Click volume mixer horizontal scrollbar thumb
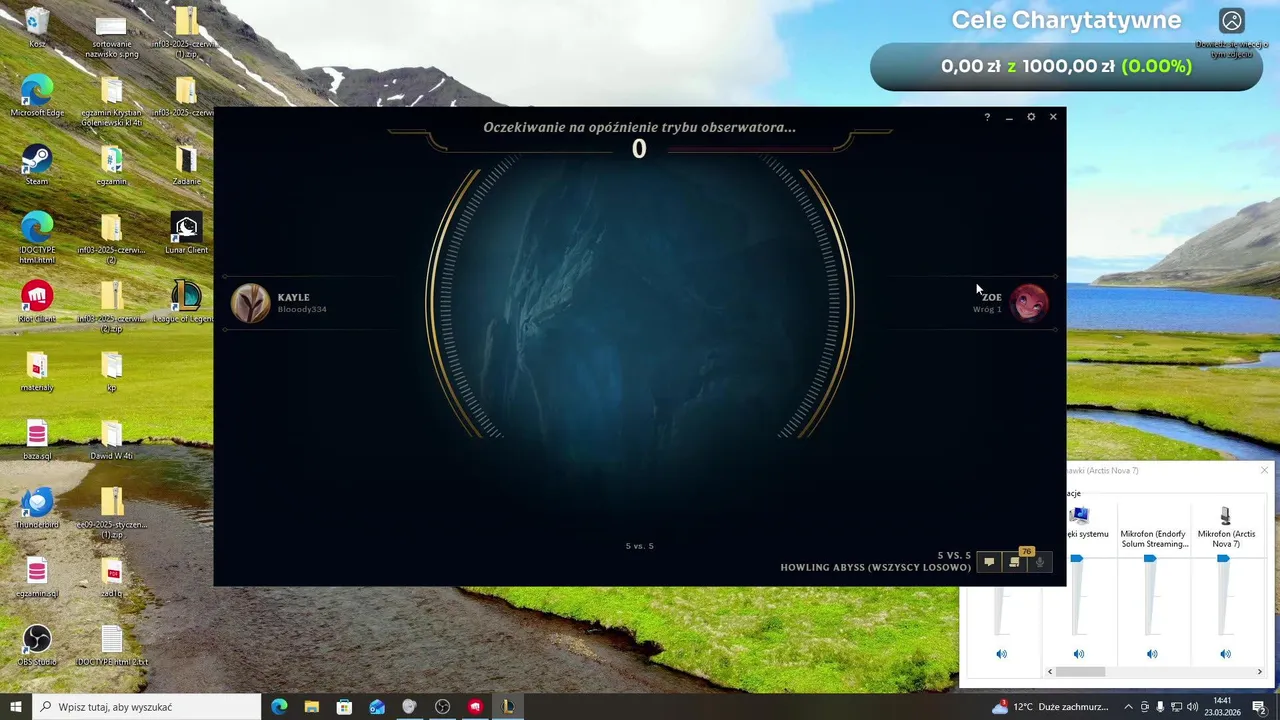This screenshot has height=720, width=1280. [1079, 672]
